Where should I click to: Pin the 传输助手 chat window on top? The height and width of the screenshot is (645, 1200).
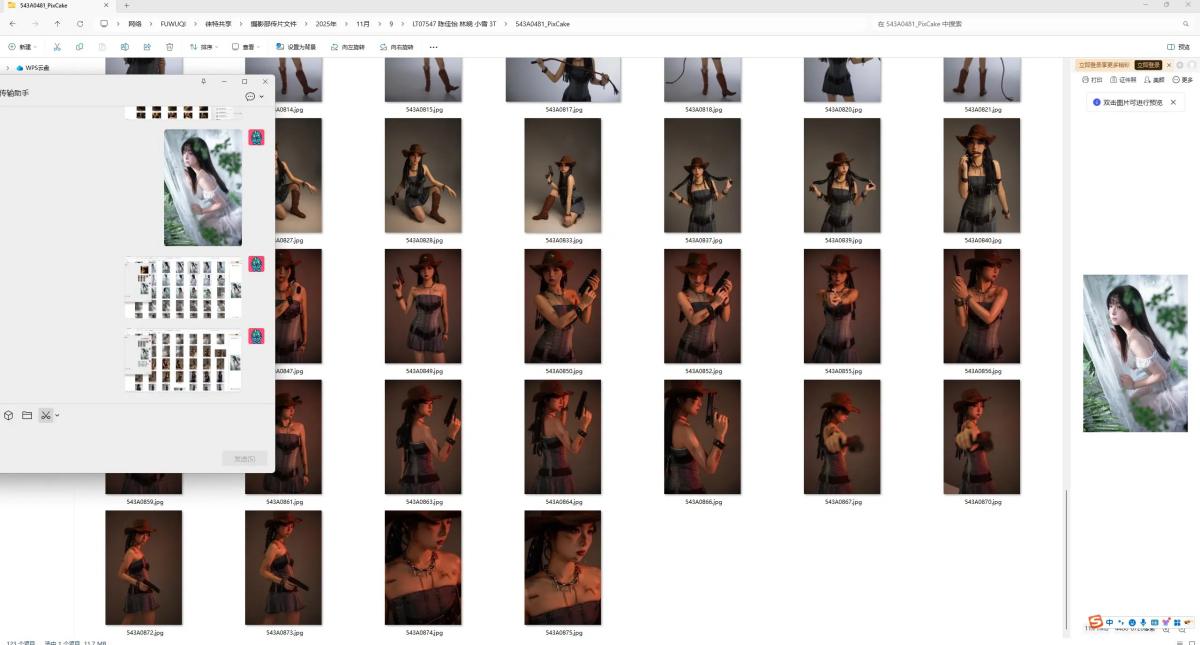[204, 81]
